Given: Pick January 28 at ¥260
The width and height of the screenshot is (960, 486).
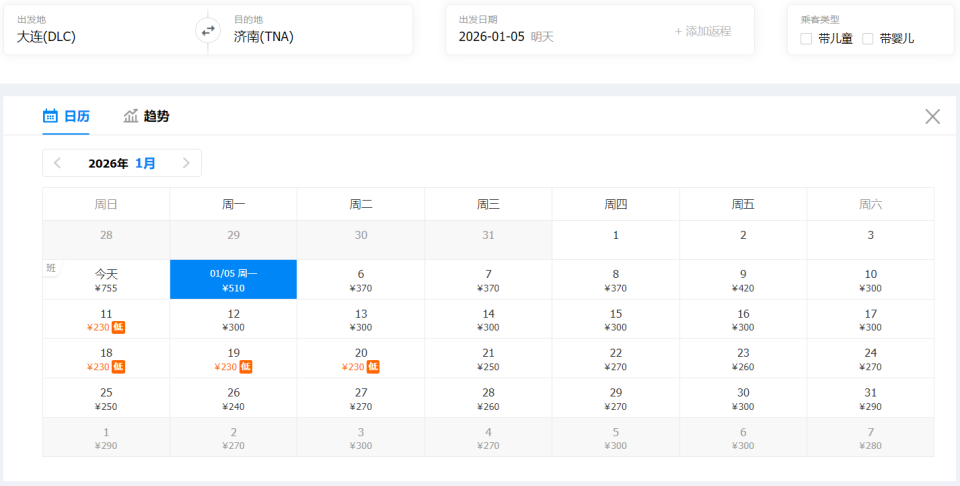Looking at the screenshot, I should [x=488, y=398].
